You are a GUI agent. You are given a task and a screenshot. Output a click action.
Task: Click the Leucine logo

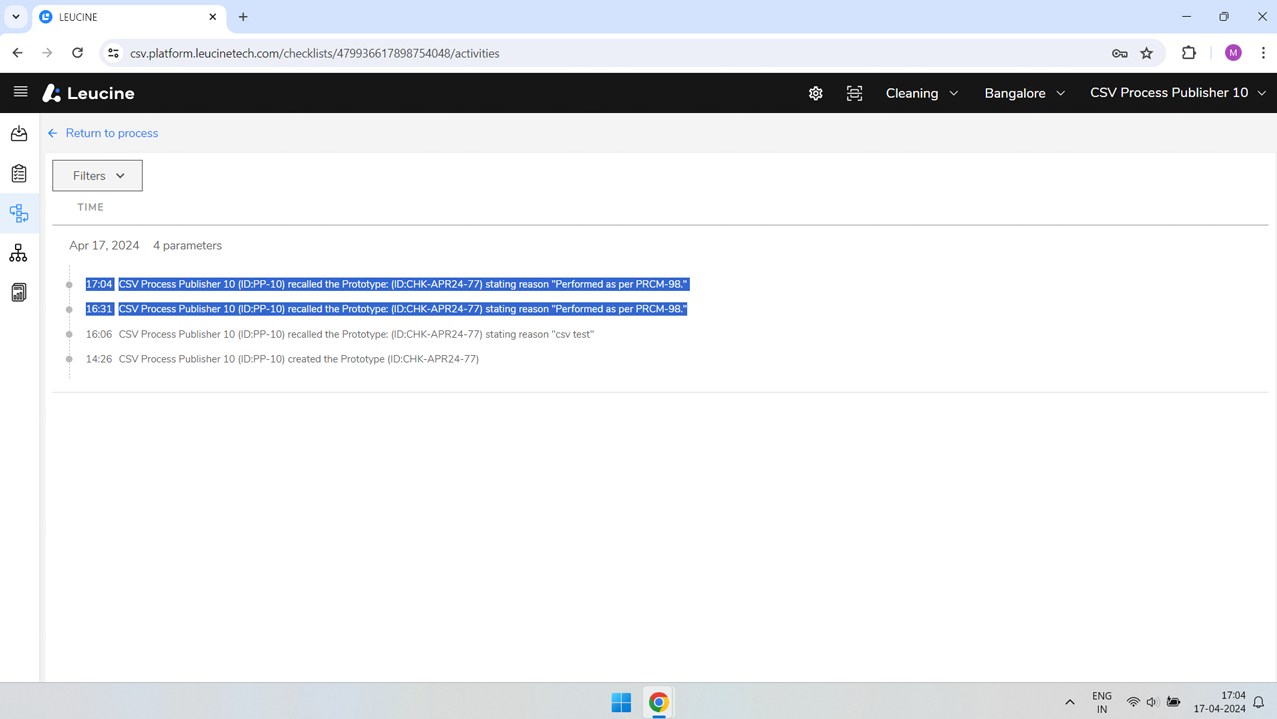click(x=88, y=93)
